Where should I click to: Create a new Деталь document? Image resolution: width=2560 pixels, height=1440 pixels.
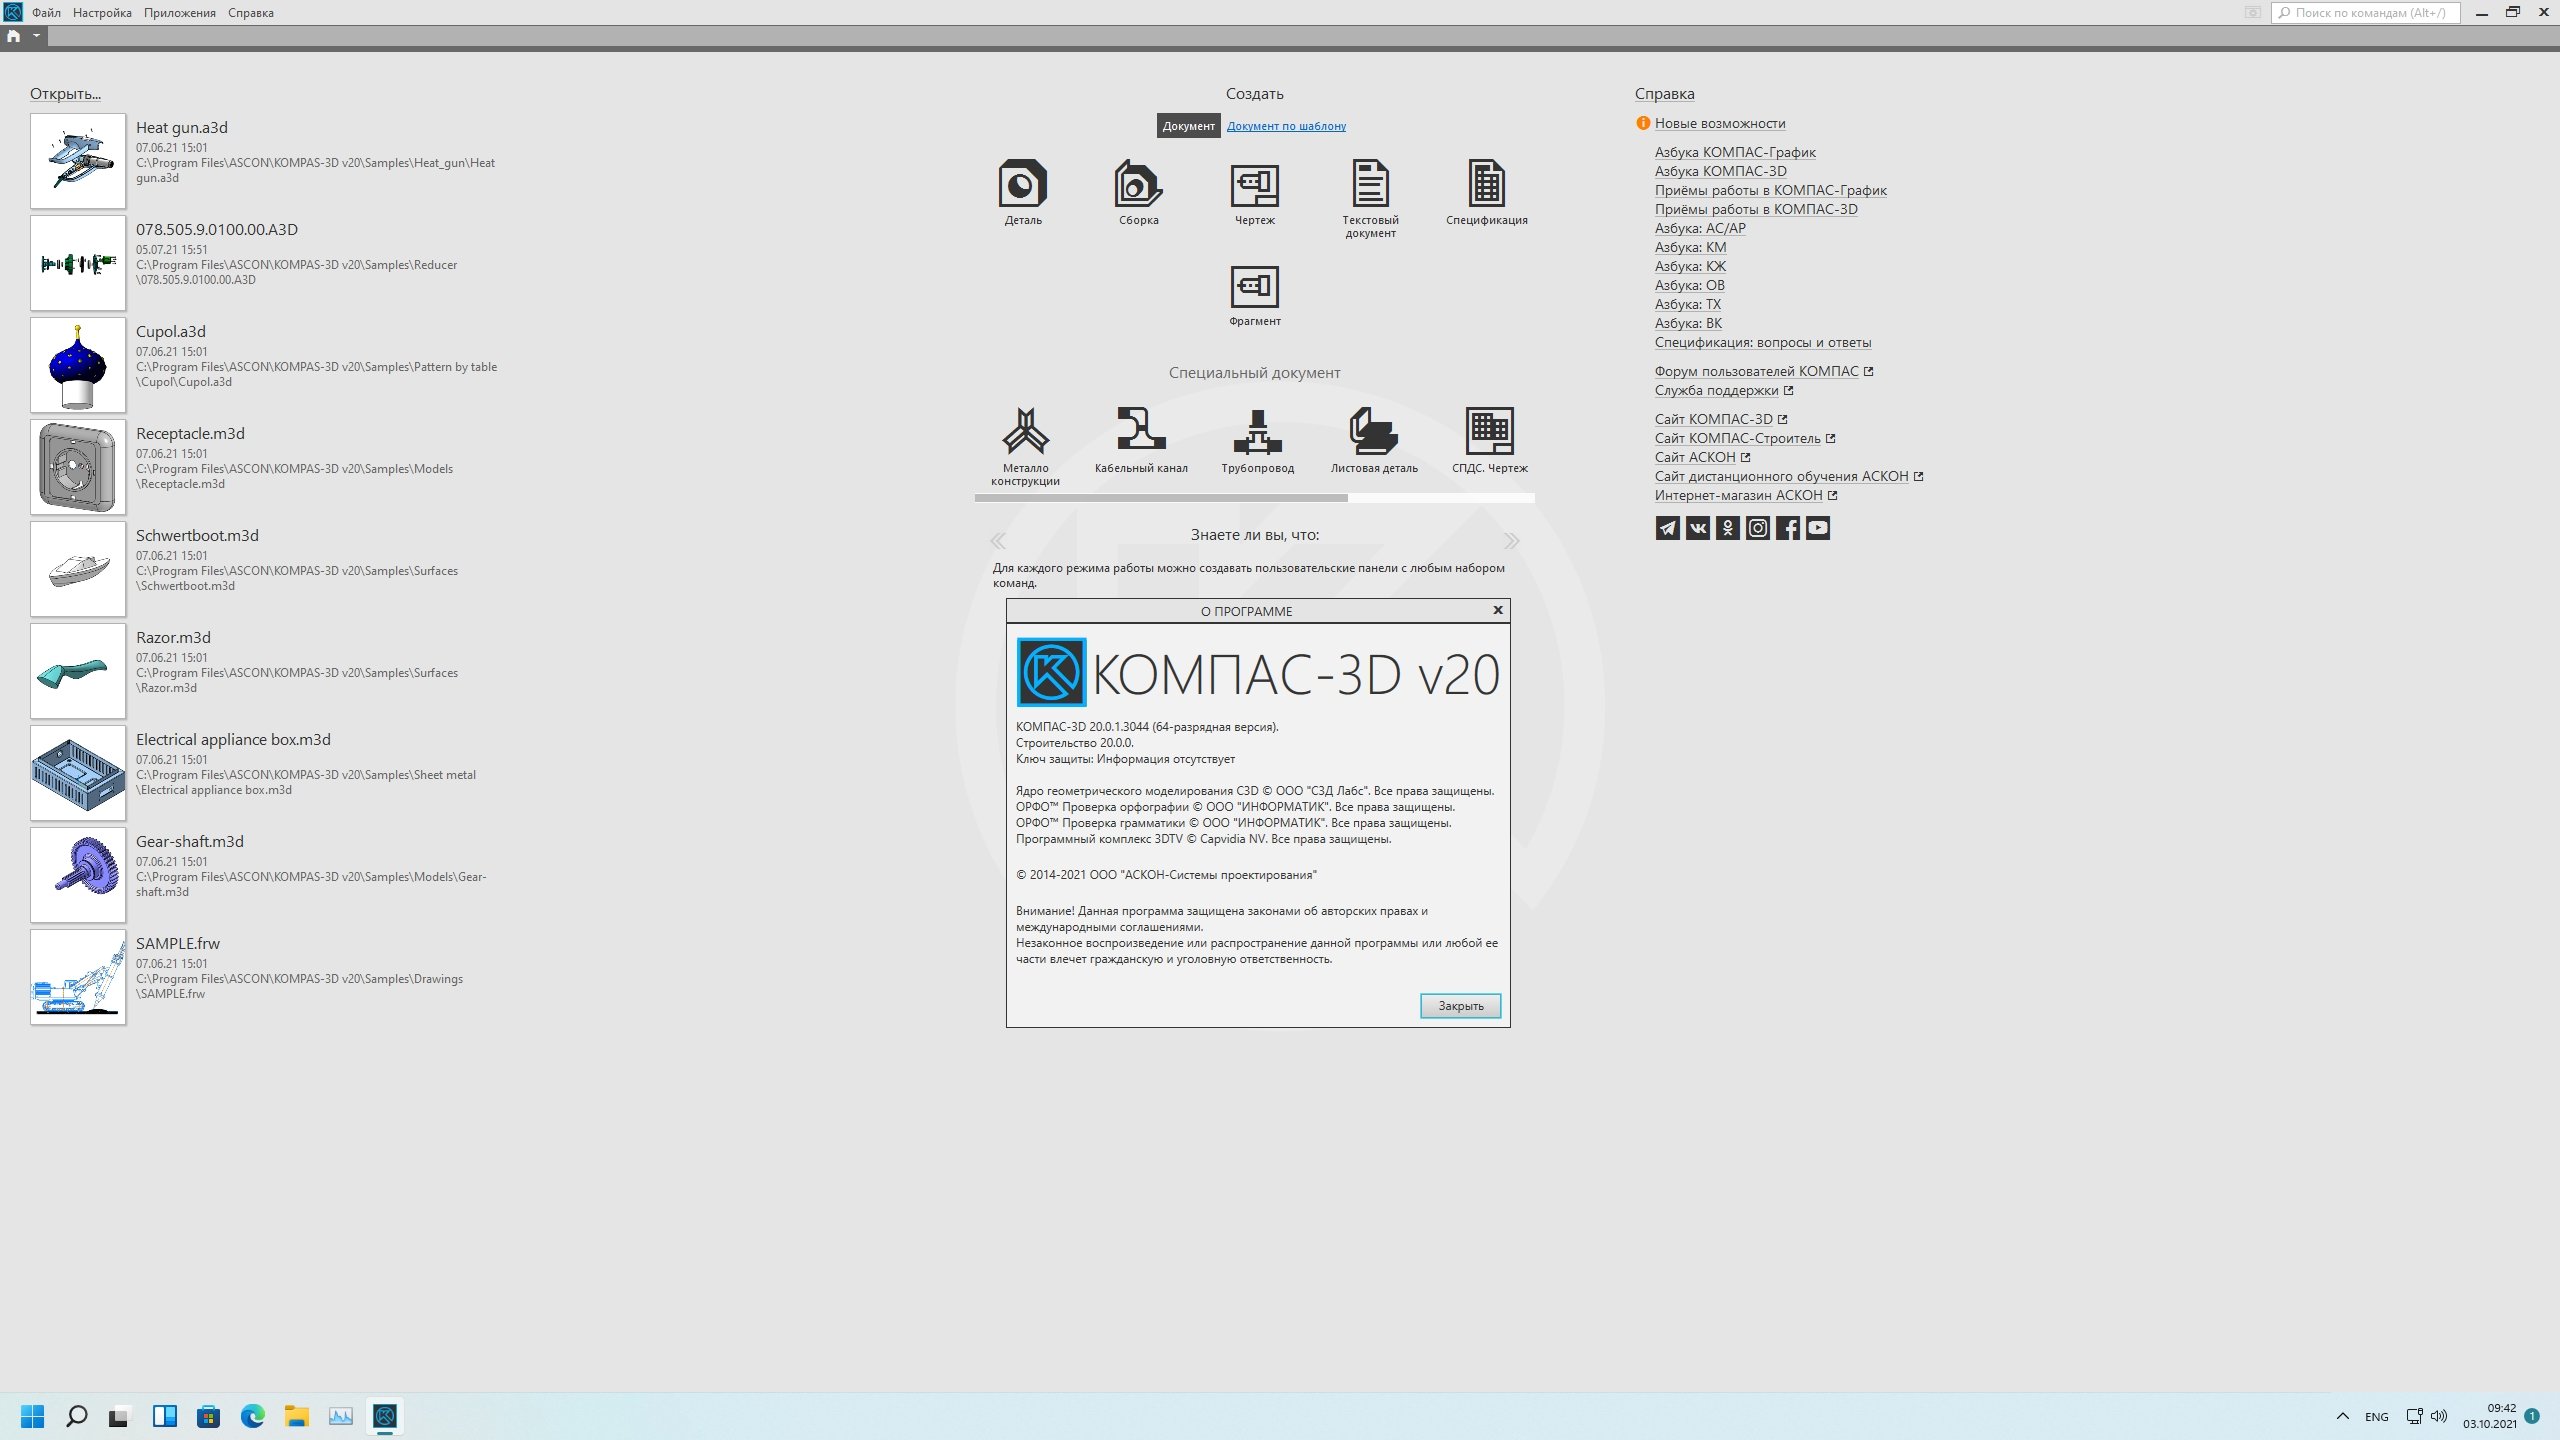click(x=1022, y=186)
